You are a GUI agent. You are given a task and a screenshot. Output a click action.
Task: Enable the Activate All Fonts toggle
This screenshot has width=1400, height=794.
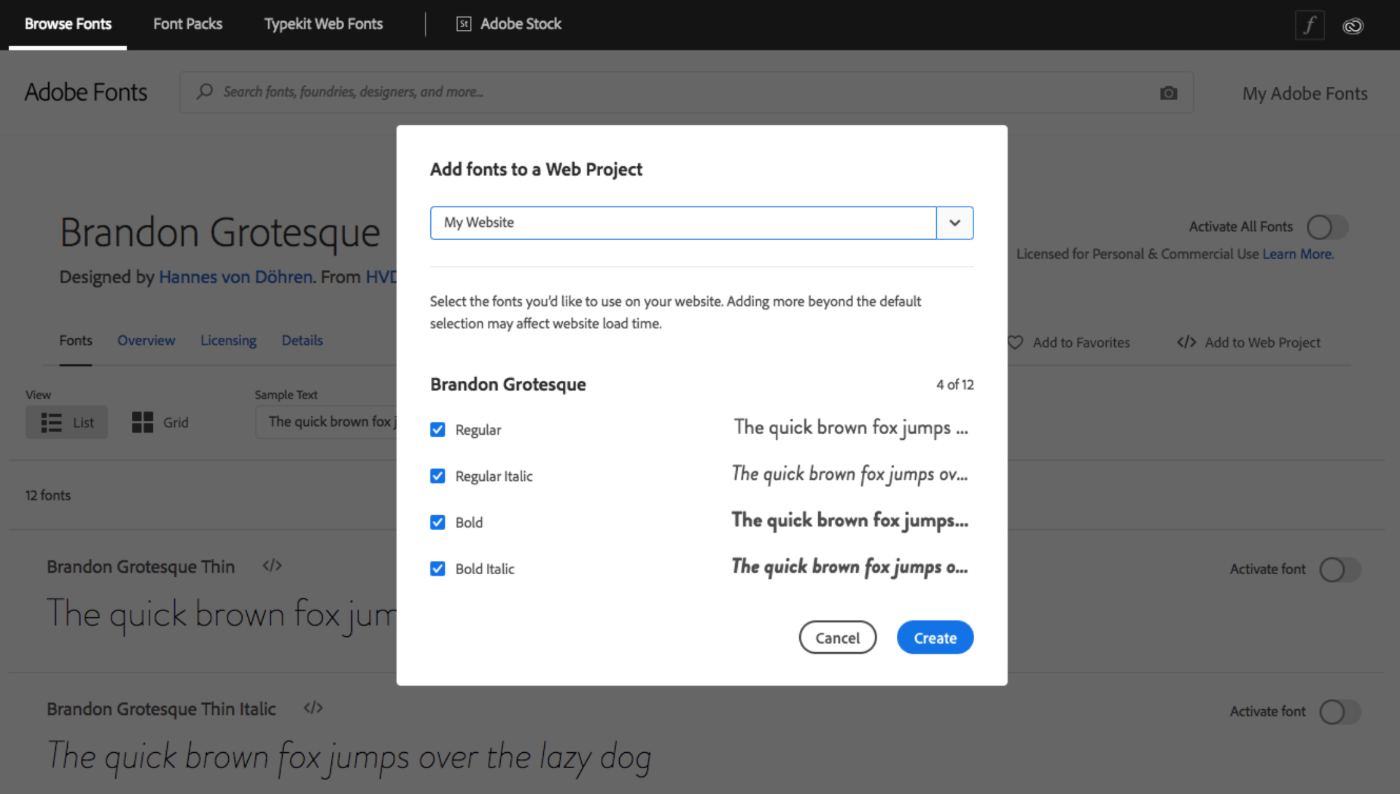pyautogui.click(x=1327, y=227)
